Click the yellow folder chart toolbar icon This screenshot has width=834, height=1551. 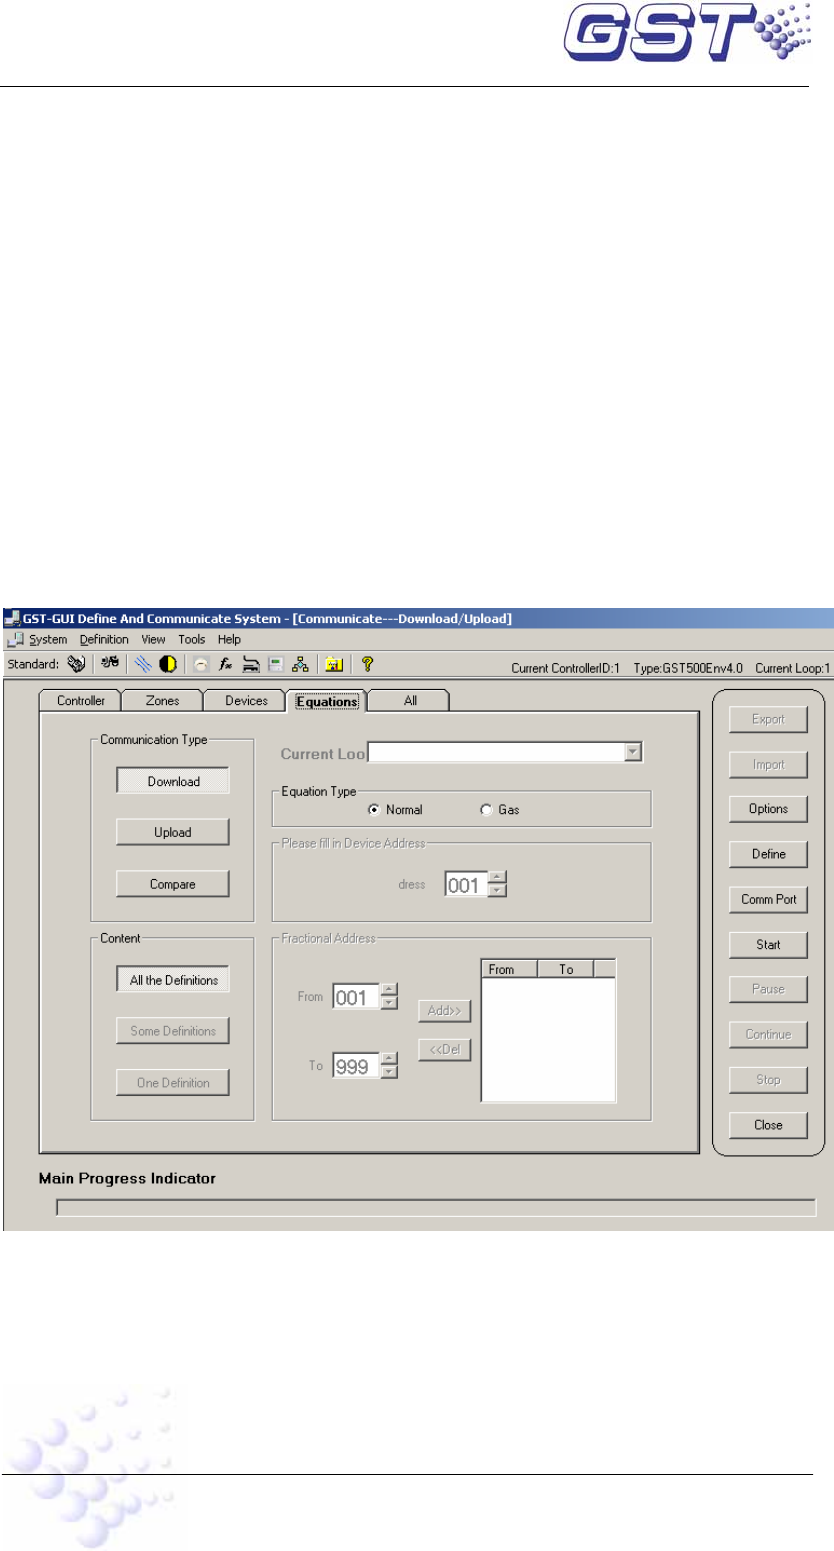(x=333, y=663)
